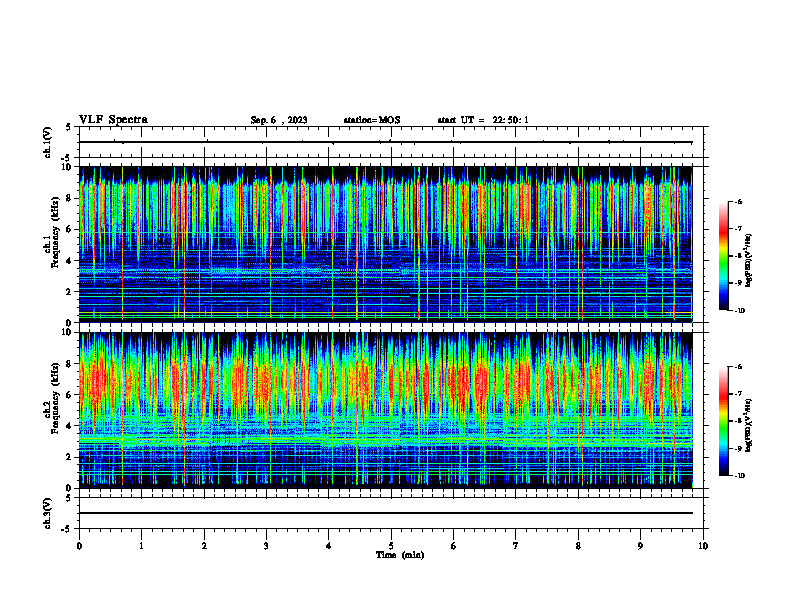Click the "ch.3(V)" waveform axis label
This screenshot has width=792, height=612.
coord(47,513)
